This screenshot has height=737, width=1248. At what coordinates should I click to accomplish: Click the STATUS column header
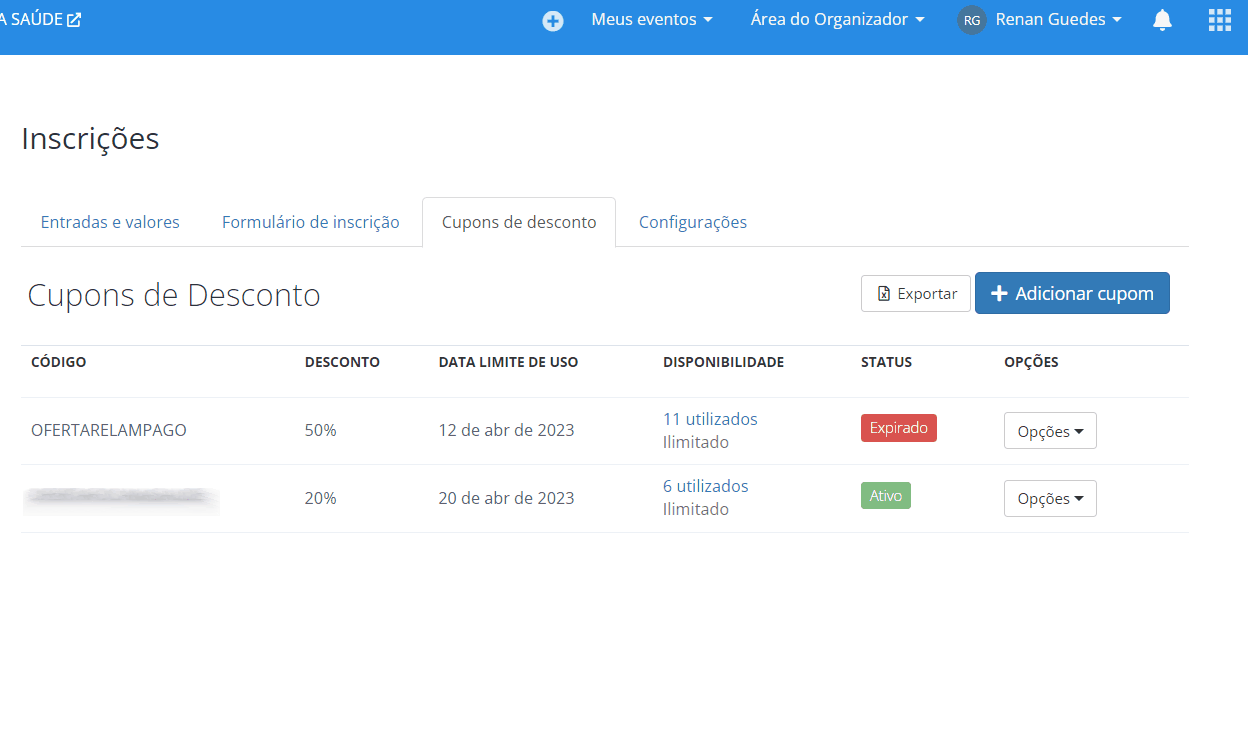[x=886, y=362]
